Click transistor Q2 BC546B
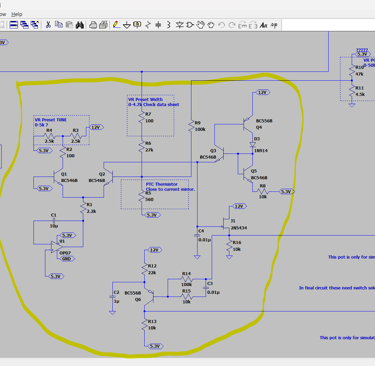375x366 pixels. (109, 177)
